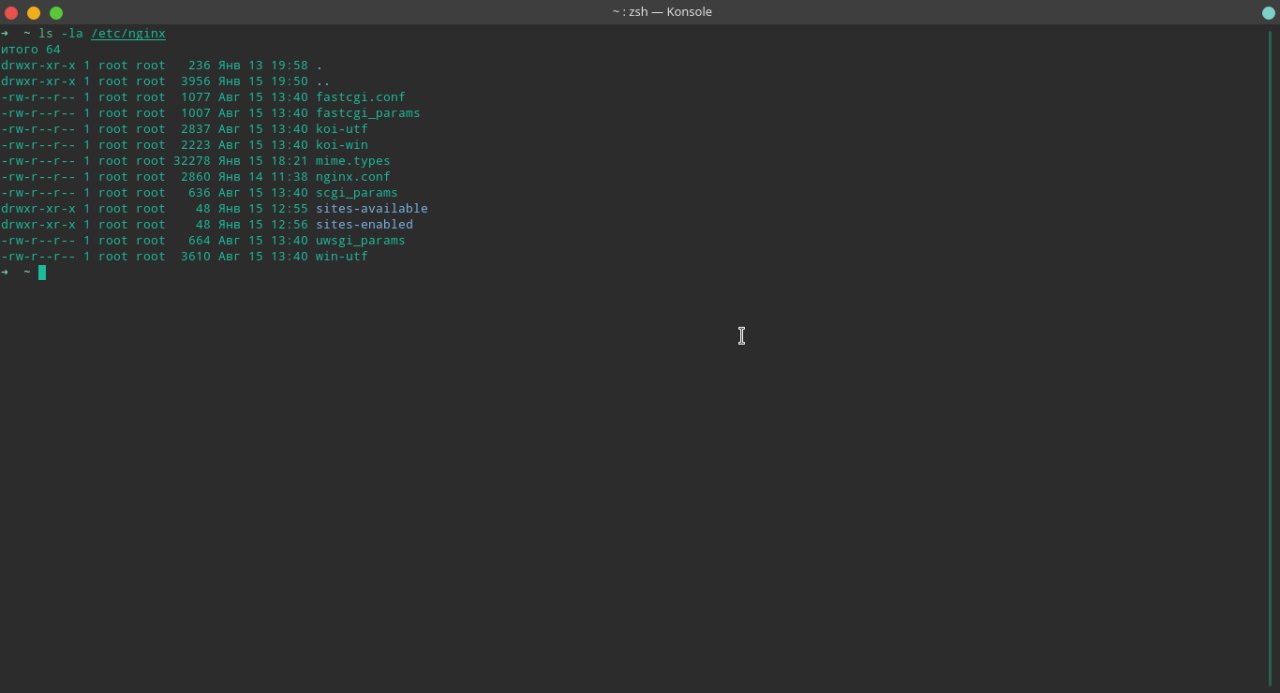The height and width of the screenshot is (693, 1280).
Task: Click the timestamp 18:21 for mime.types
Action: pyautogui.click(x=289, y=161)
